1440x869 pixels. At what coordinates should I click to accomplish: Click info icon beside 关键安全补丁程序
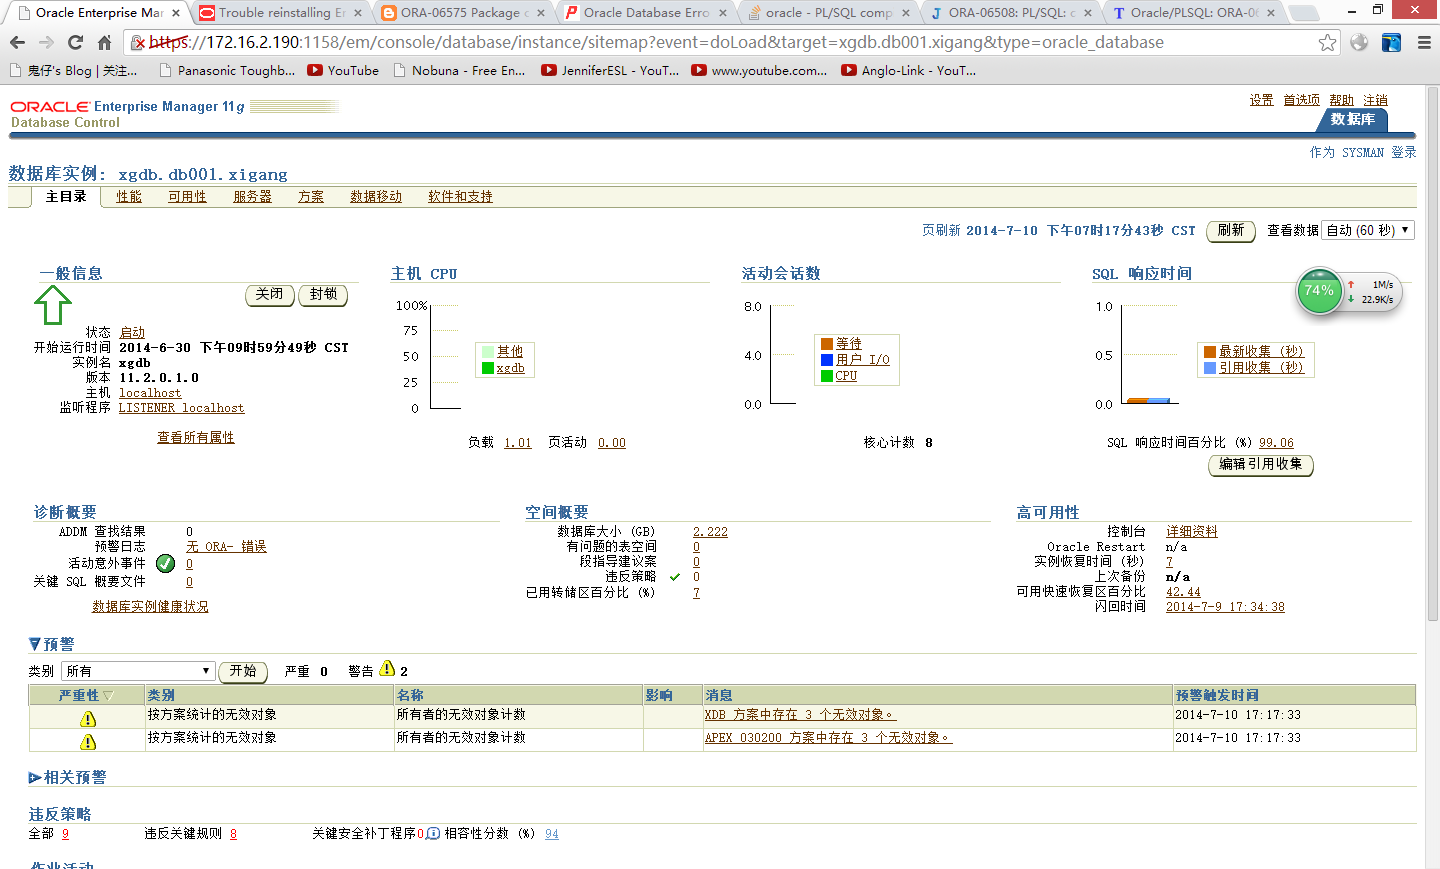coord(433,833)
